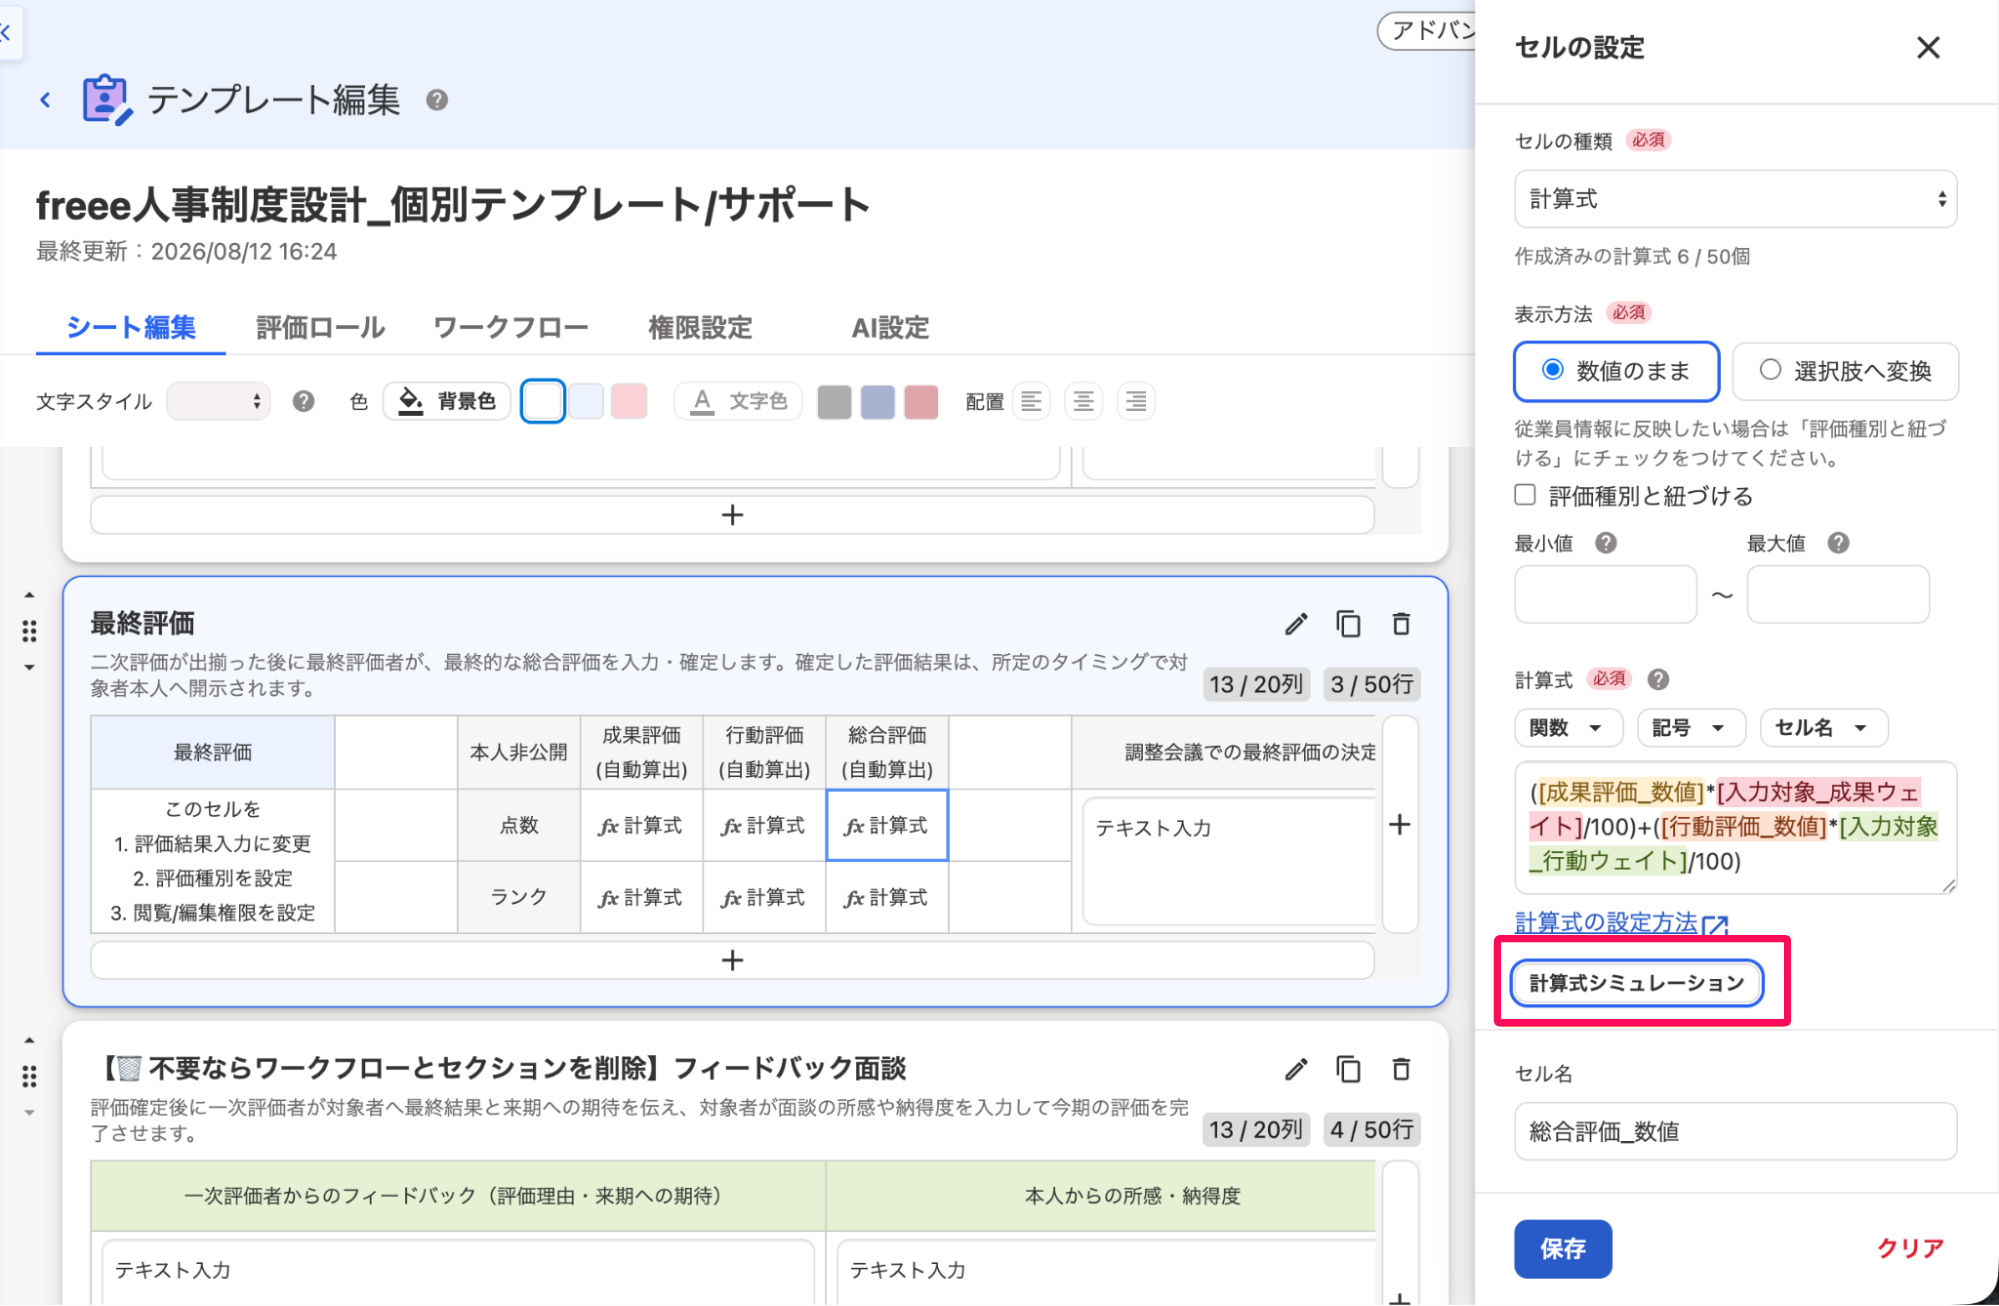Viewport: 1999px width, 1306px height.
Task: Choose the red text color swatch
Action: (x=921, y=401)
